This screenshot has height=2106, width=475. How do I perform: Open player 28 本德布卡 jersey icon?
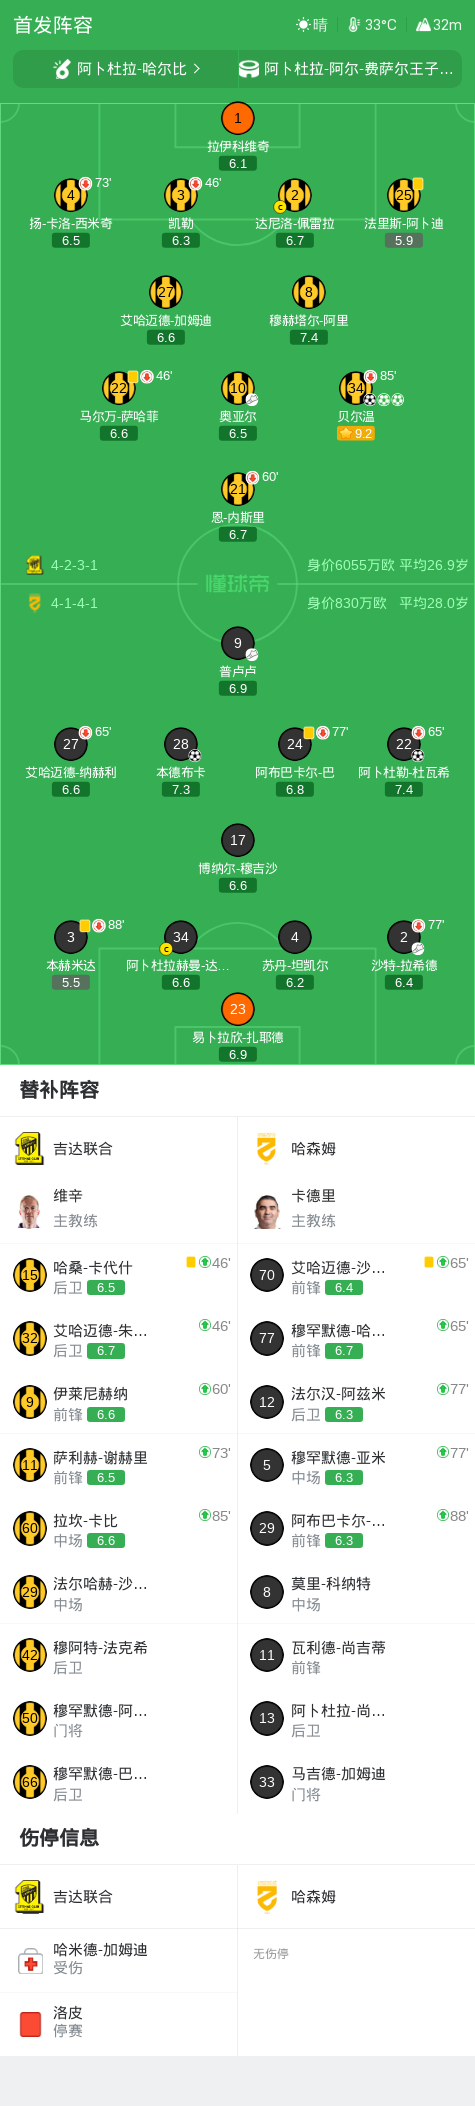tap(181, 744)
